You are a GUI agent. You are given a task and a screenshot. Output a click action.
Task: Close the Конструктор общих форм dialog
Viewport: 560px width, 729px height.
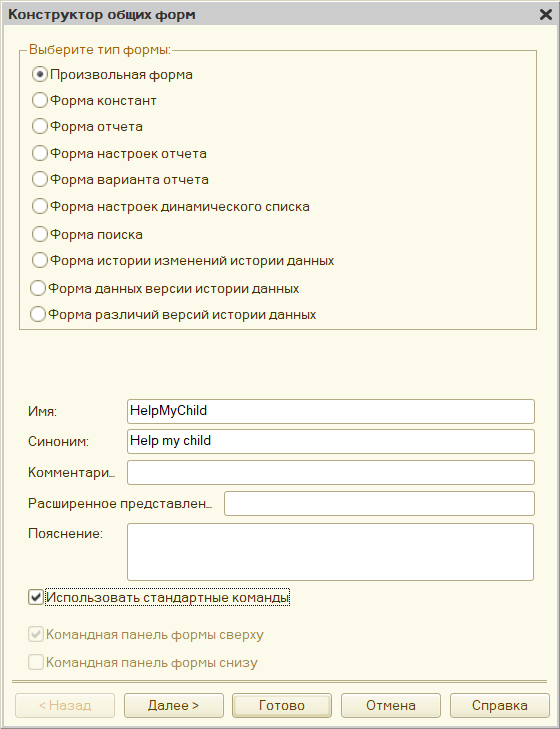546,15
